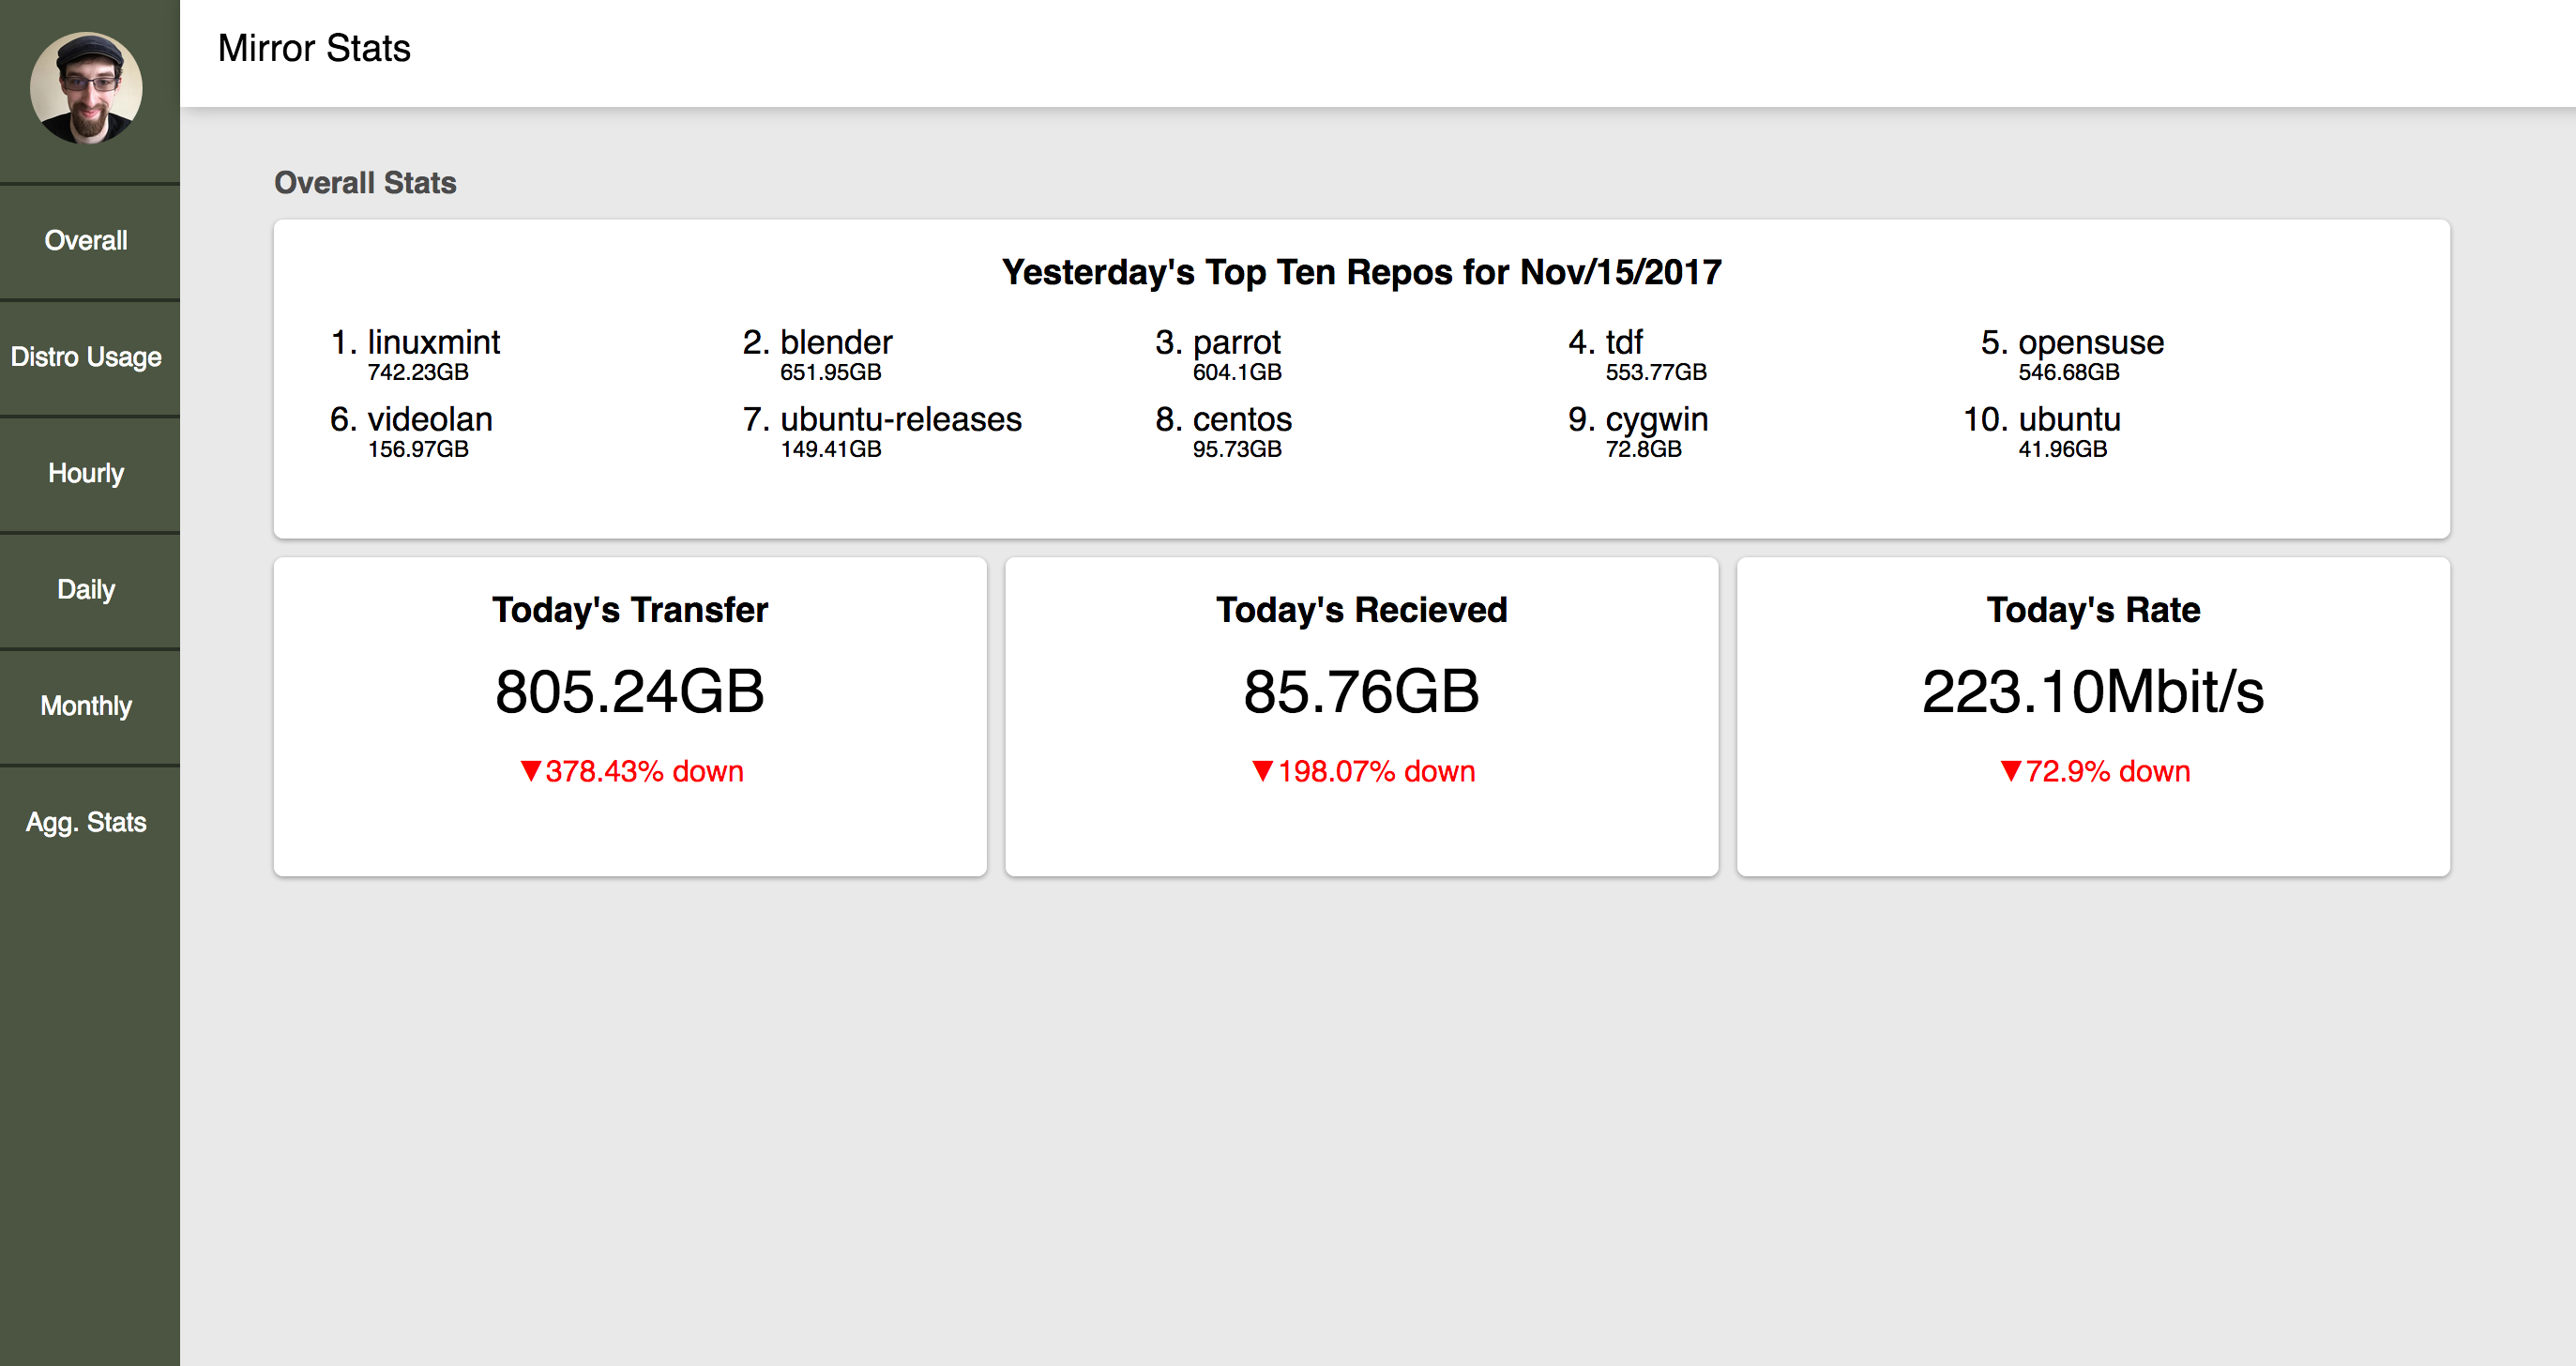Click the red down arrow under Today's Transfer
This screenshot has height=1366, width=2576.
[x=531, y=771]
